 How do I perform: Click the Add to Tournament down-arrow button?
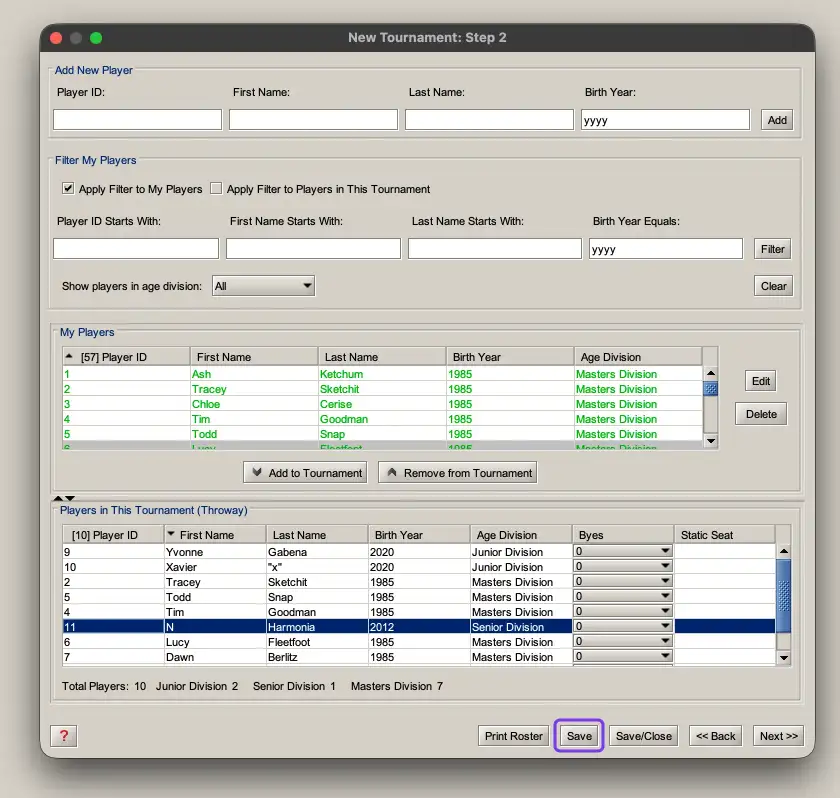click(x=305, y=472)
